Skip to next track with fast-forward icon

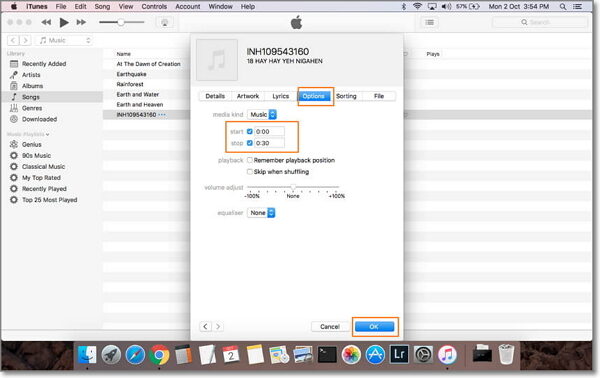[x=81, y=23]
